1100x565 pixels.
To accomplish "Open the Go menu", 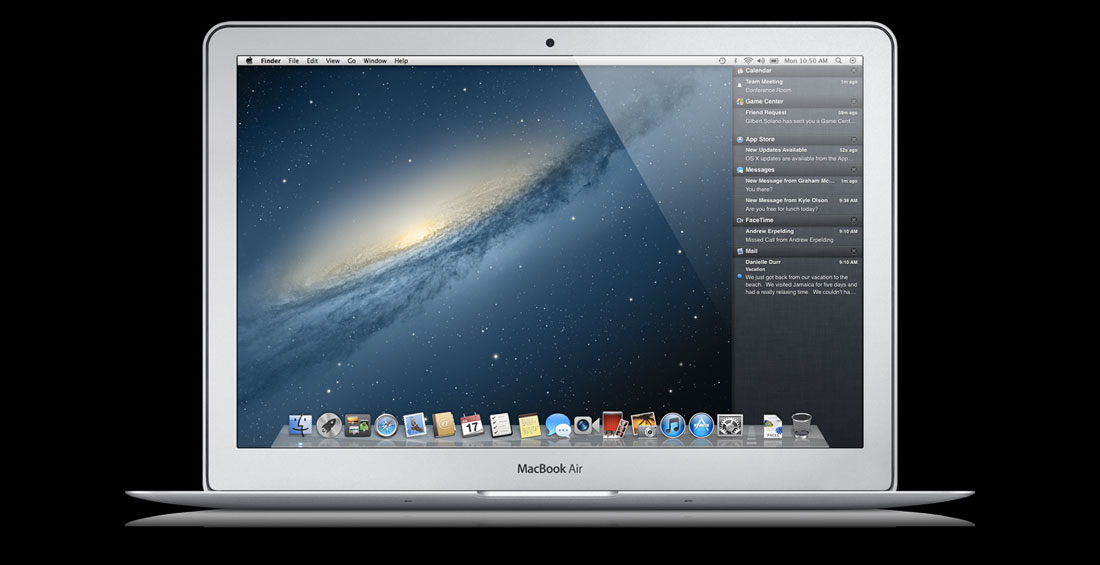I will 351,61.
